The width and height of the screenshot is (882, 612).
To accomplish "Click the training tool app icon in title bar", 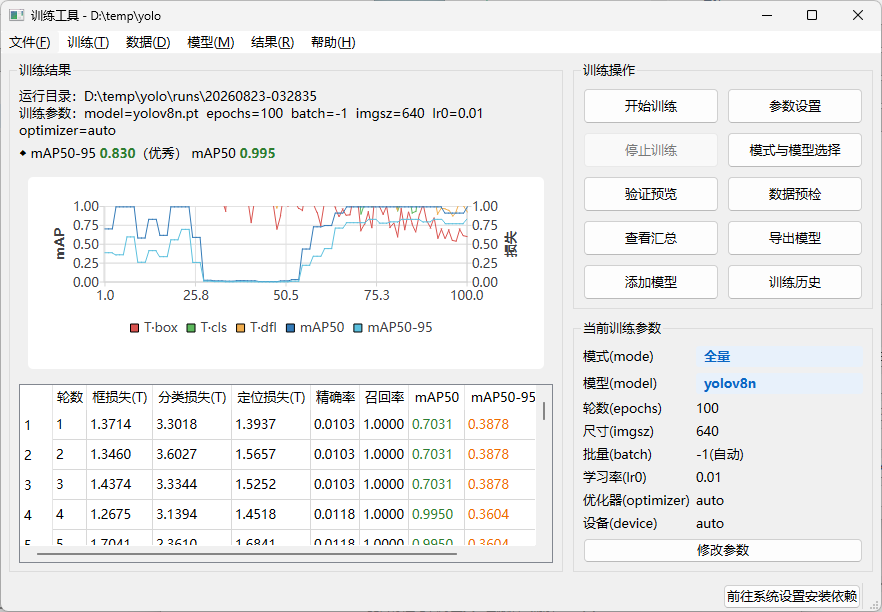I will [x=17, y=15].
